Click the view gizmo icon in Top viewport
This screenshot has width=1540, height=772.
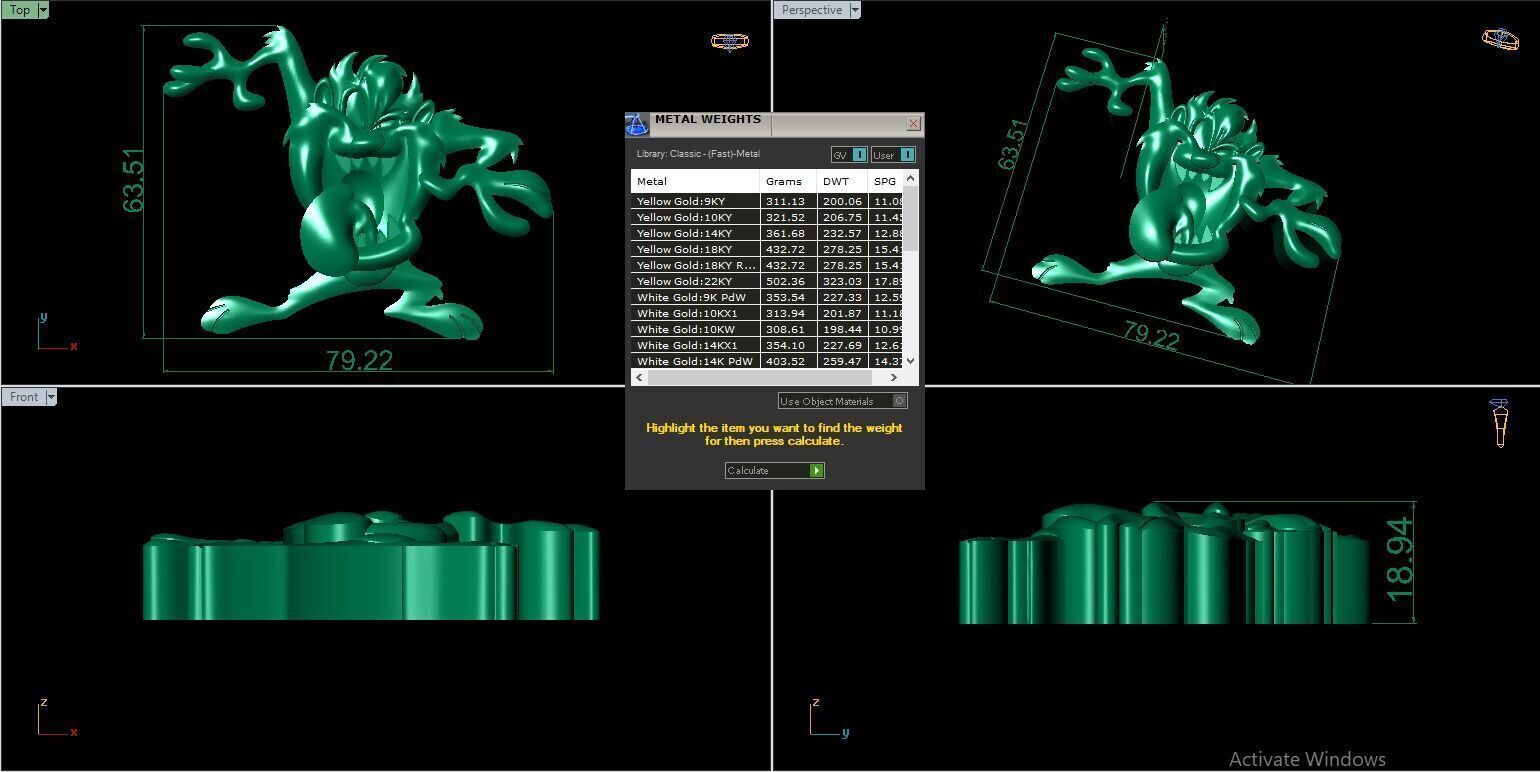[x=730, y=41]
